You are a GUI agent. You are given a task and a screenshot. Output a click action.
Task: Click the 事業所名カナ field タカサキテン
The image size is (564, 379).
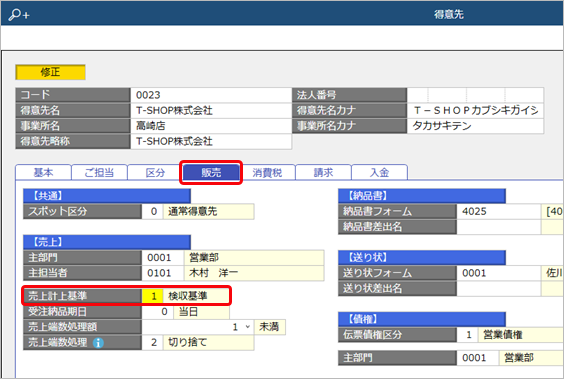(475, 126)
